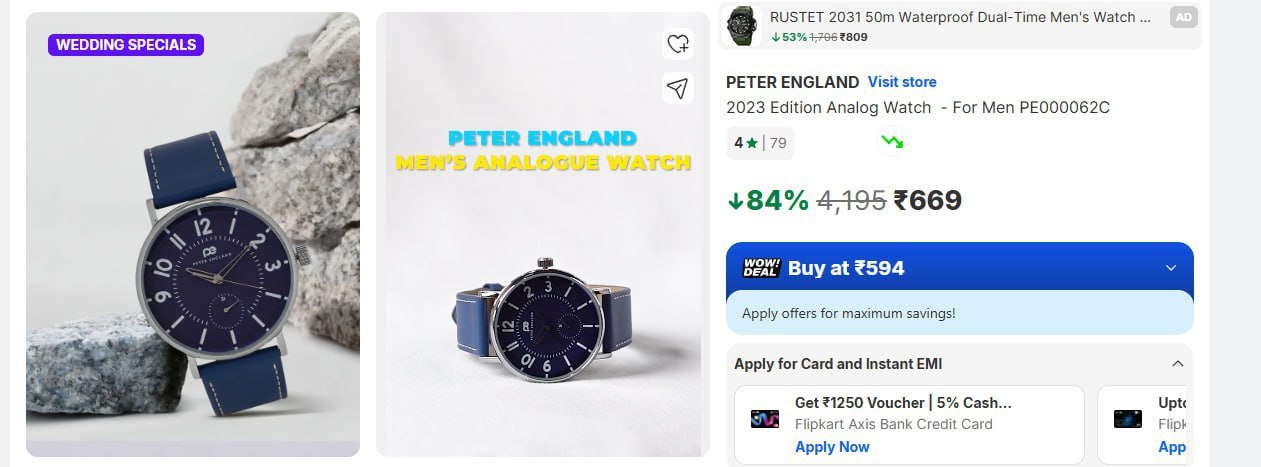Click the share arrow icon
The height and width of the screenshot is (467, 1261).
[x=678, y=89]
